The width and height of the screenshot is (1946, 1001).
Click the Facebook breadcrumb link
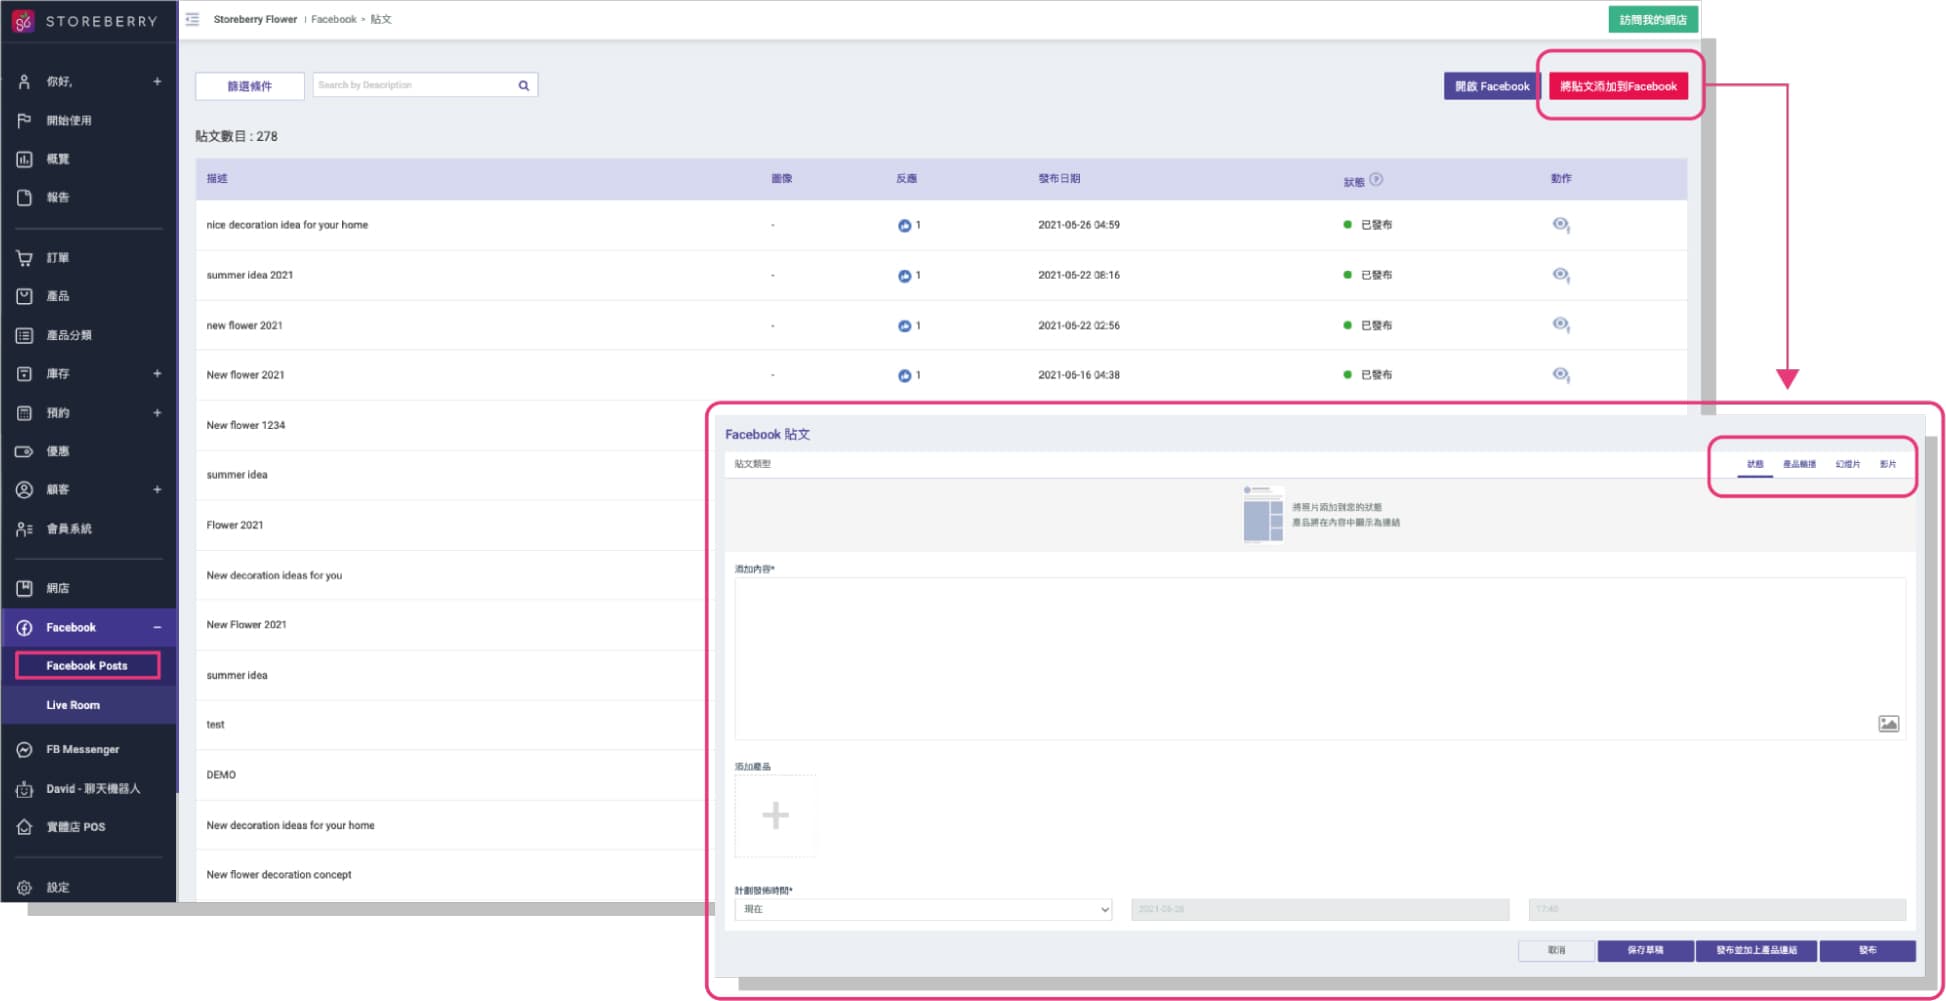pos(334,19)
